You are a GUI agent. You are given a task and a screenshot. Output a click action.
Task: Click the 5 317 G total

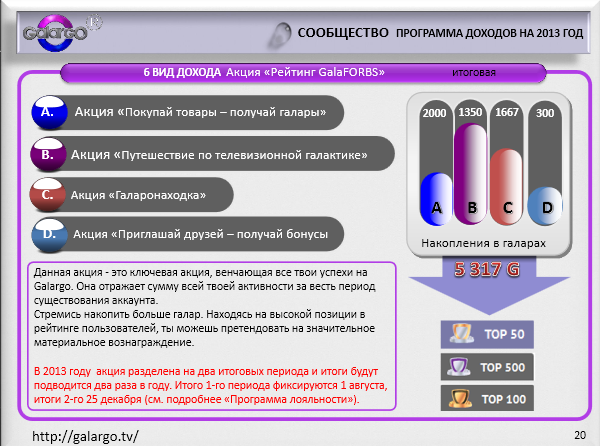[487, 269]
